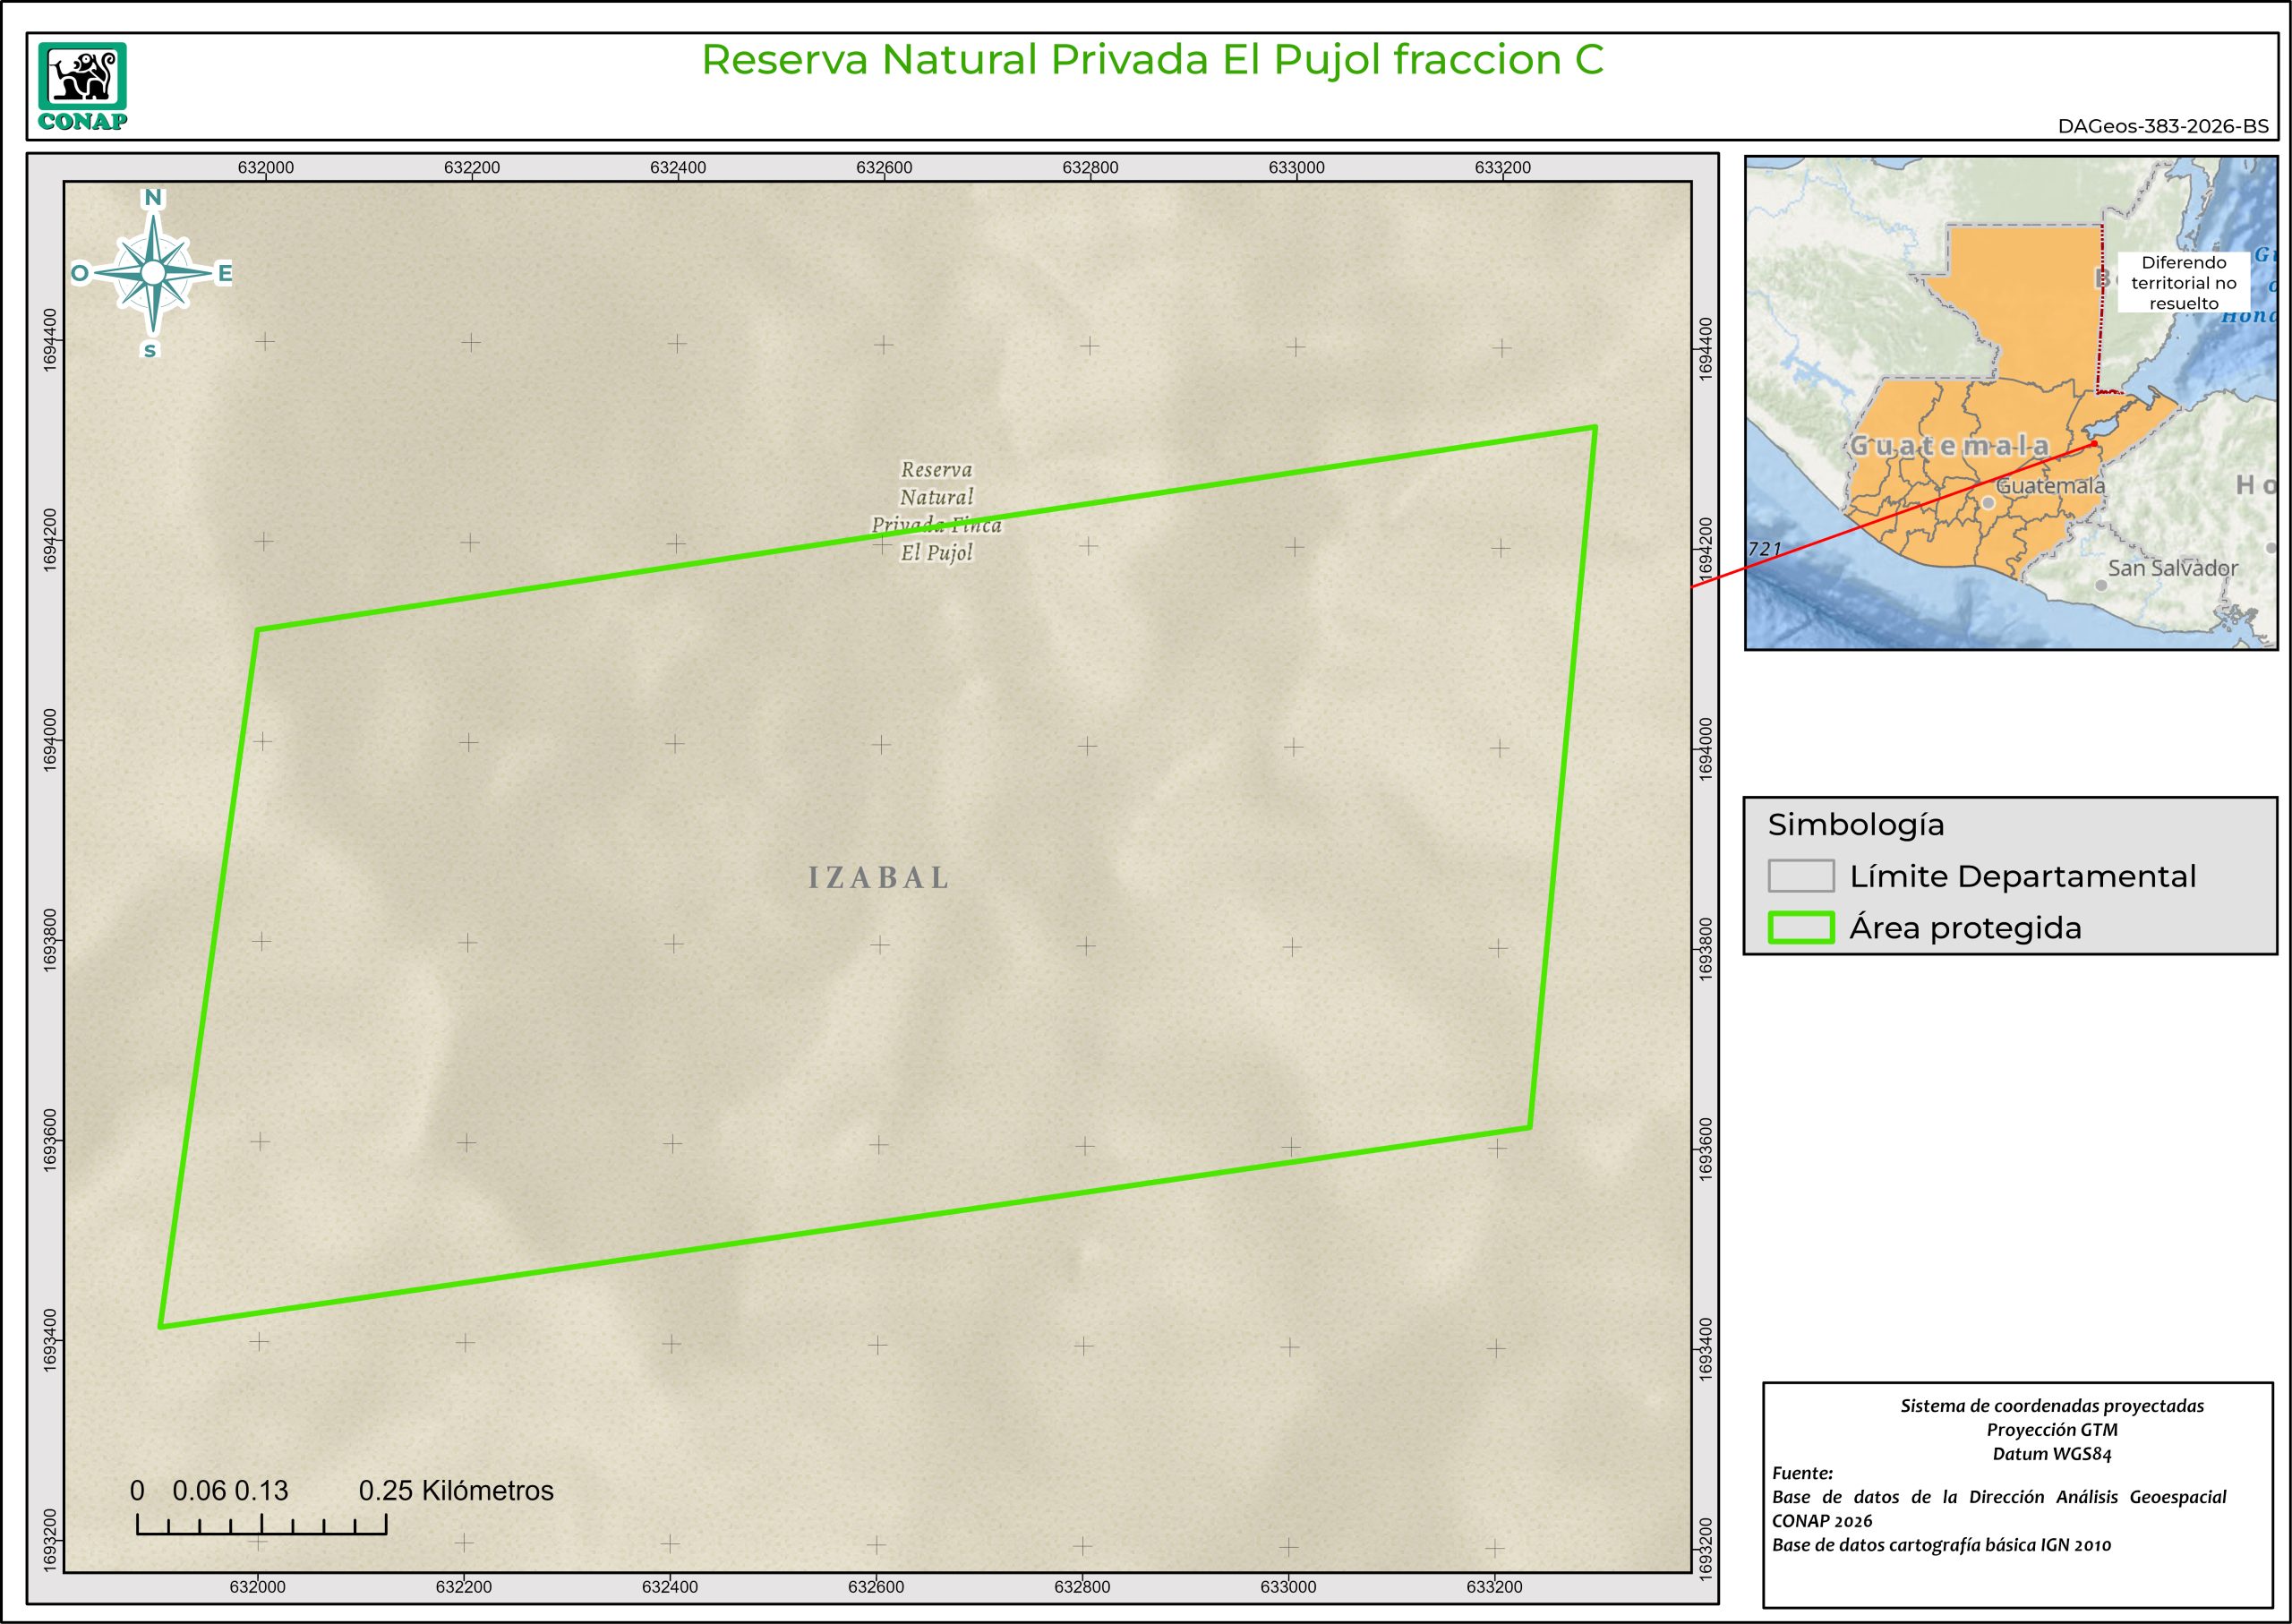Click the 'Diferendo territorial no resuelto' note
Viewport: 2292px width, 1624px height.
2183,283
